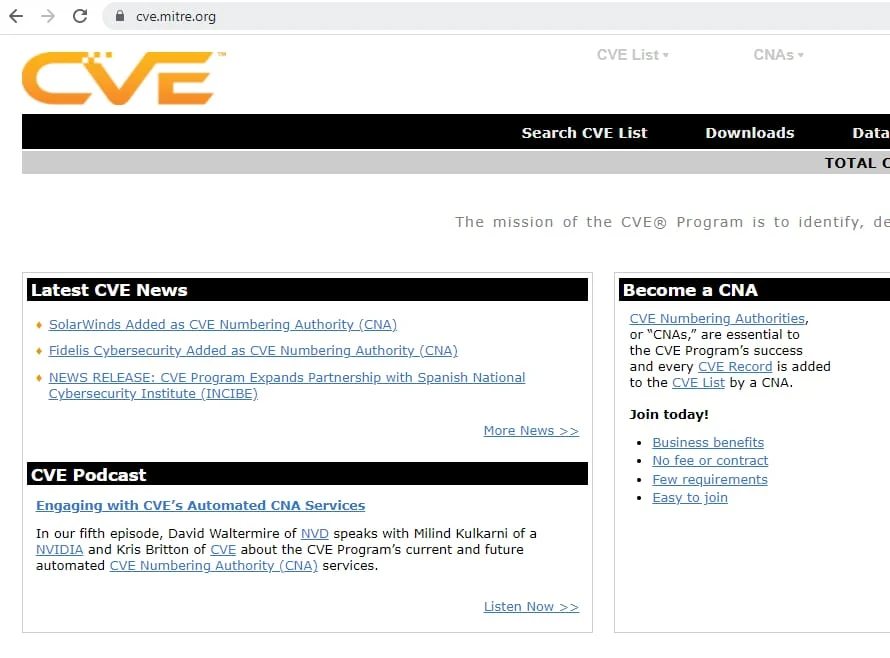Click the Join today! text

[669, 414]
